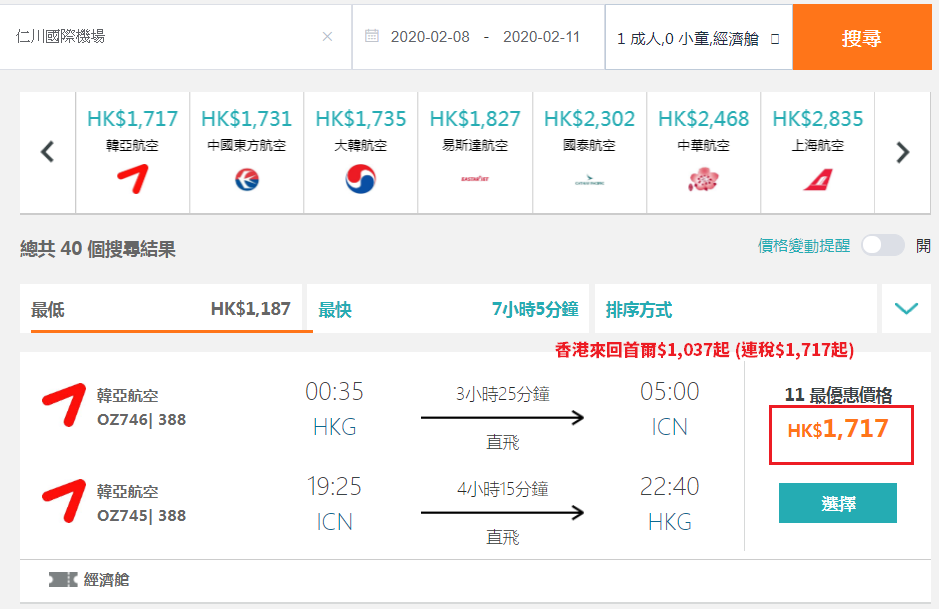Click the ticket icon beside 經濟艙
Image resolution: width=939 pixels, height=609 pixels.
pos(63,580)
